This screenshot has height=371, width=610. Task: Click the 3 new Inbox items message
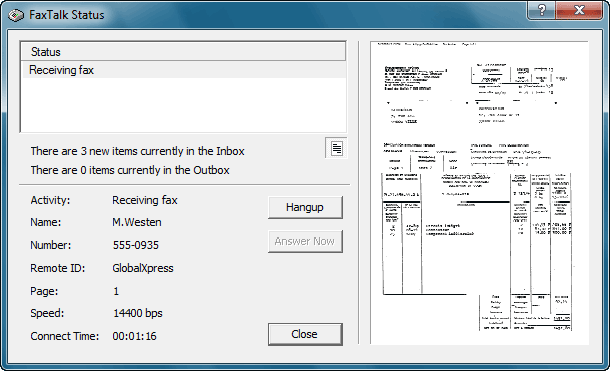click(x=137, y=151)
